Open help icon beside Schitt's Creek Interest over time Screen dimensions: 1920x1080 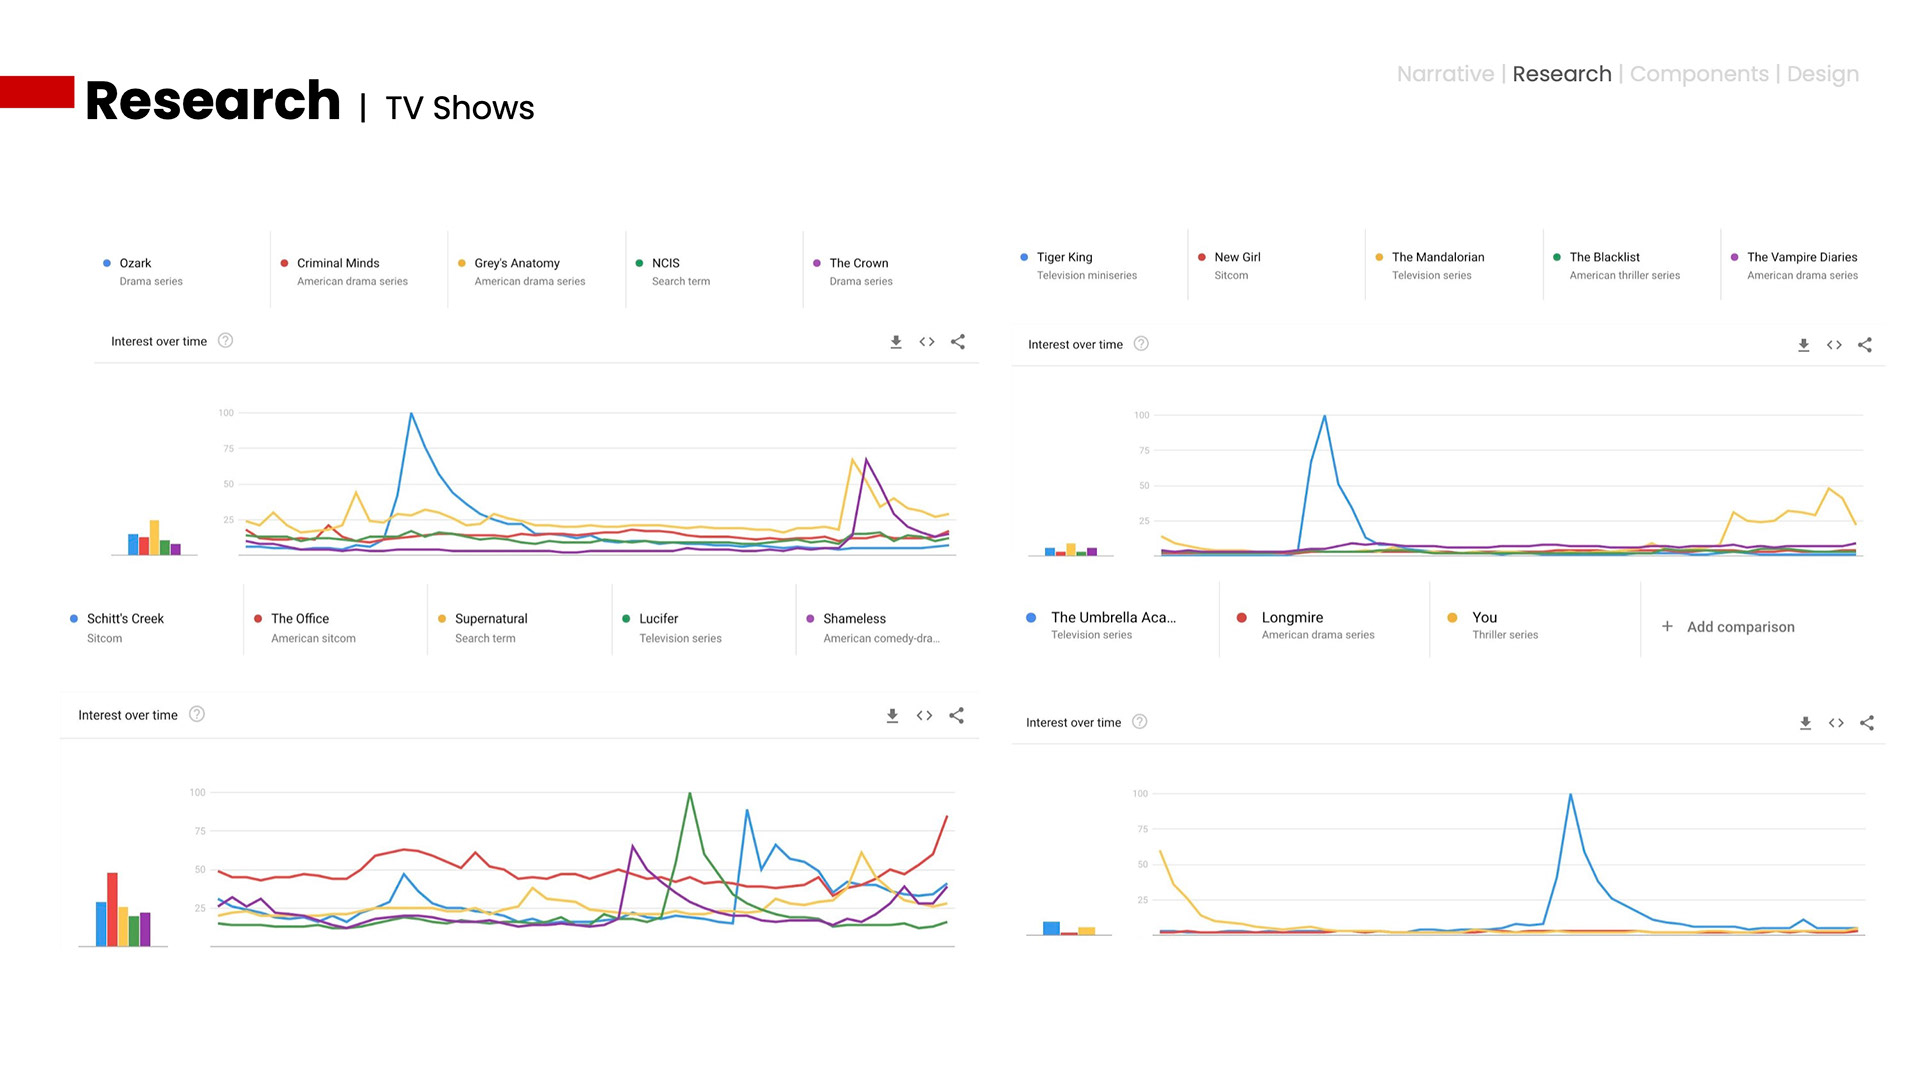coord(197,714)
